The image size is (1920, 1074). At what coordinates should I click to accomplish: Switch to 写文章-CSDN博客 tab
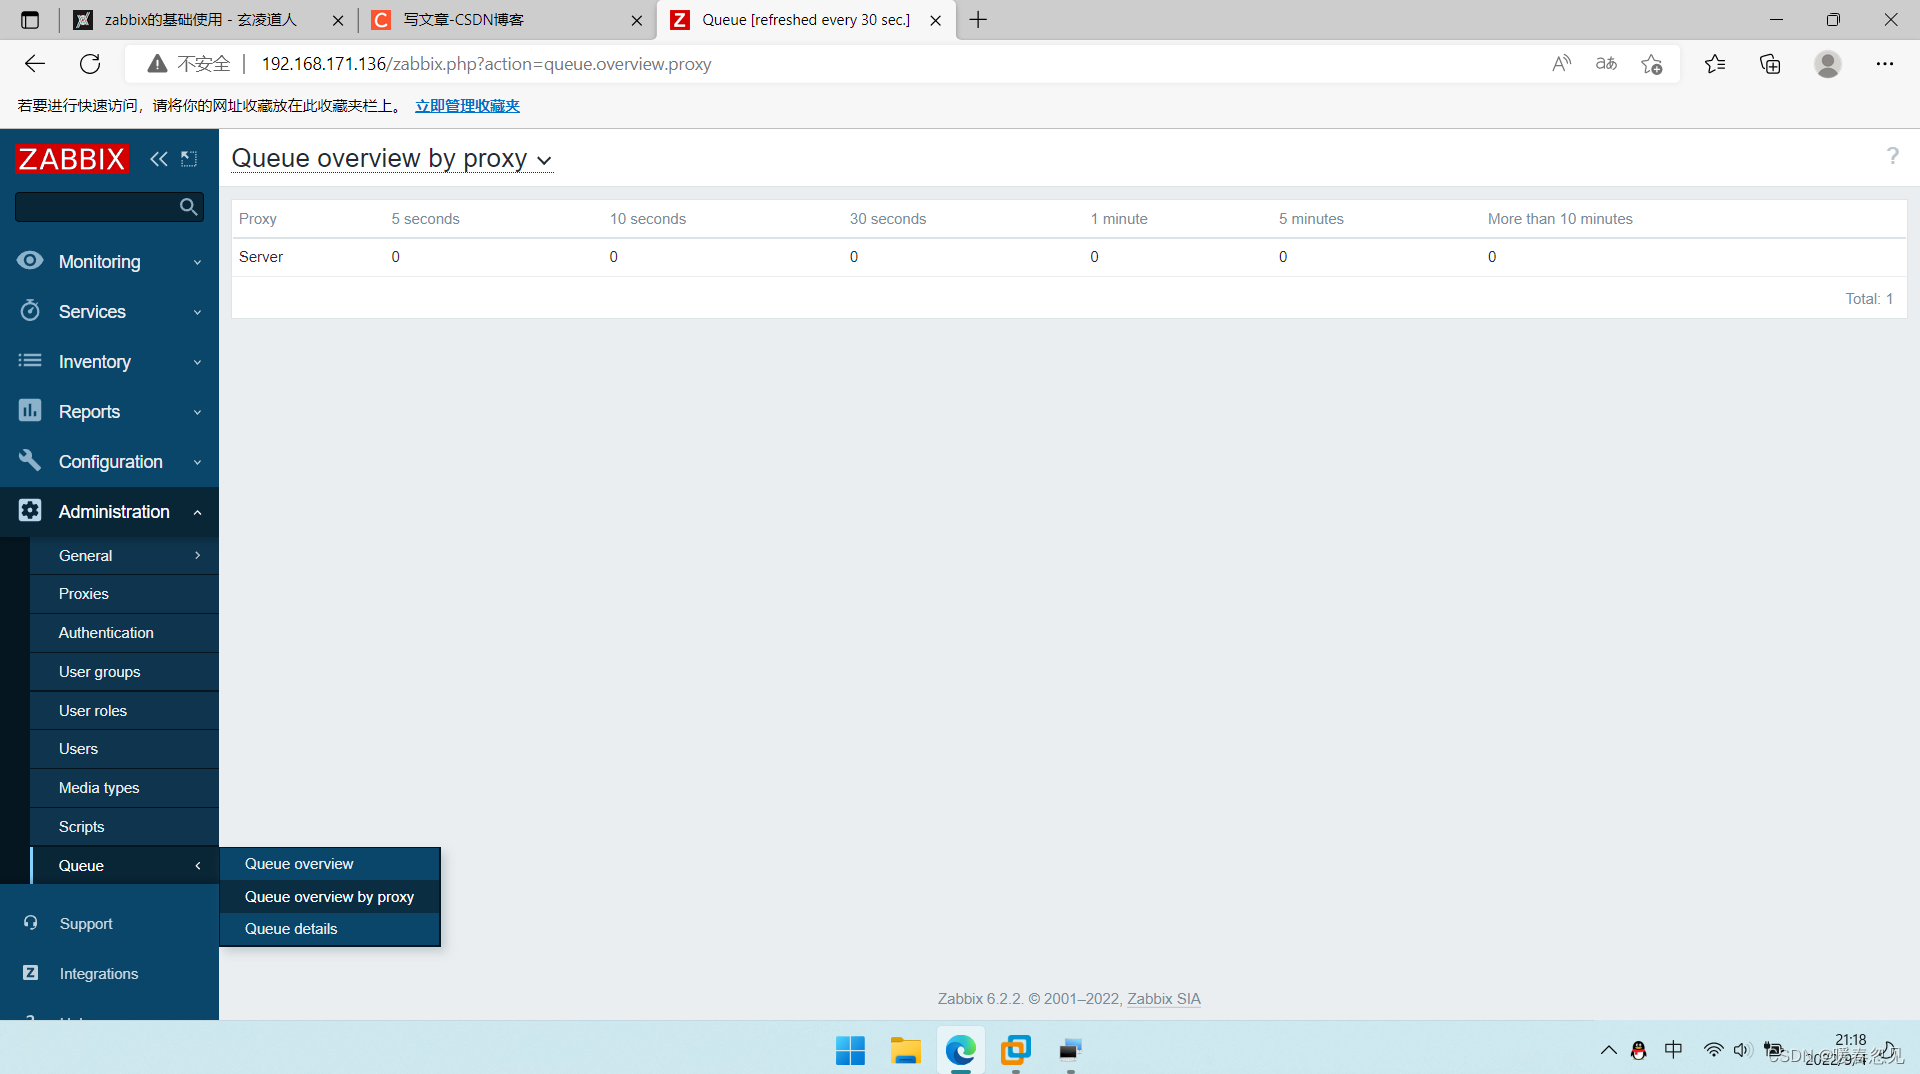click(x=506, y=20)
